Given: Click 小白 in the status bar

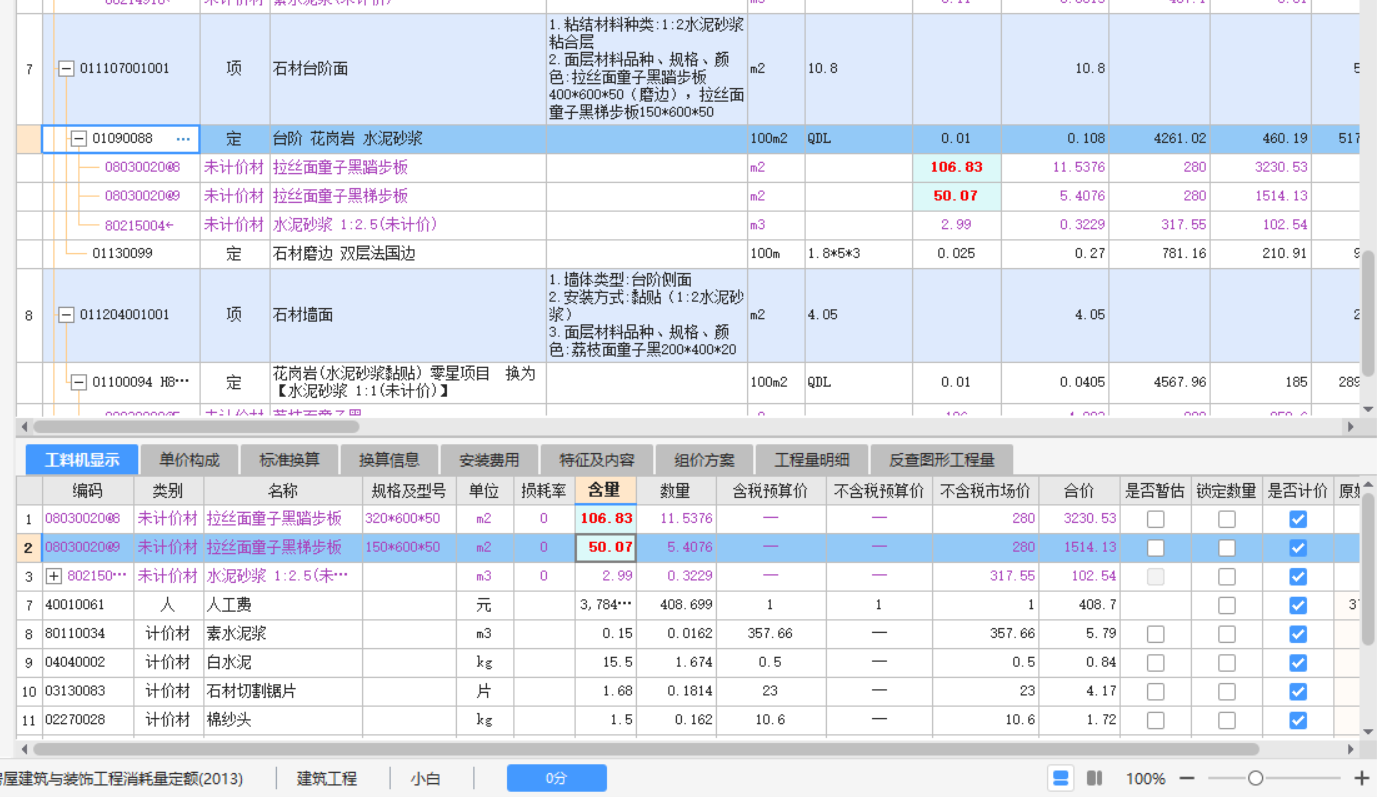Looking at the screenshot, I should tap(425, 778).
